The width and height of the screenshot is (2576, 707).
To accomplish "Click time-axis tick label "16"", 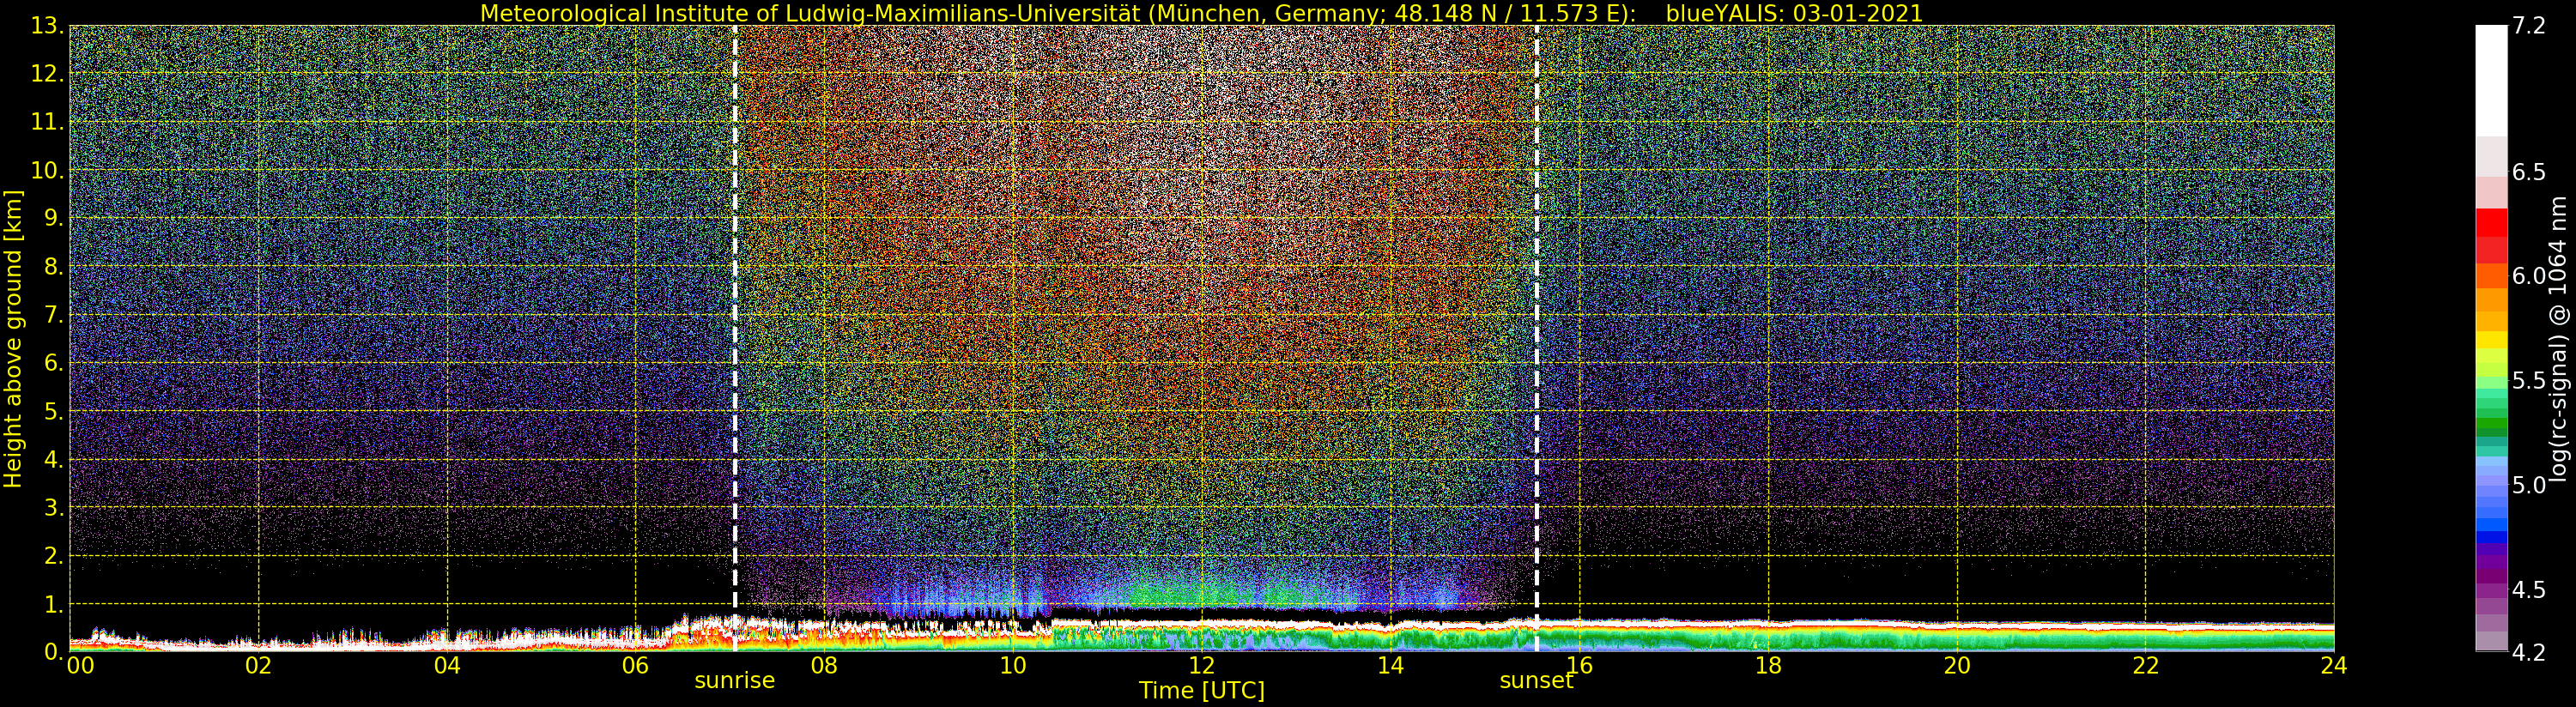I will [x=1579, y=666].
